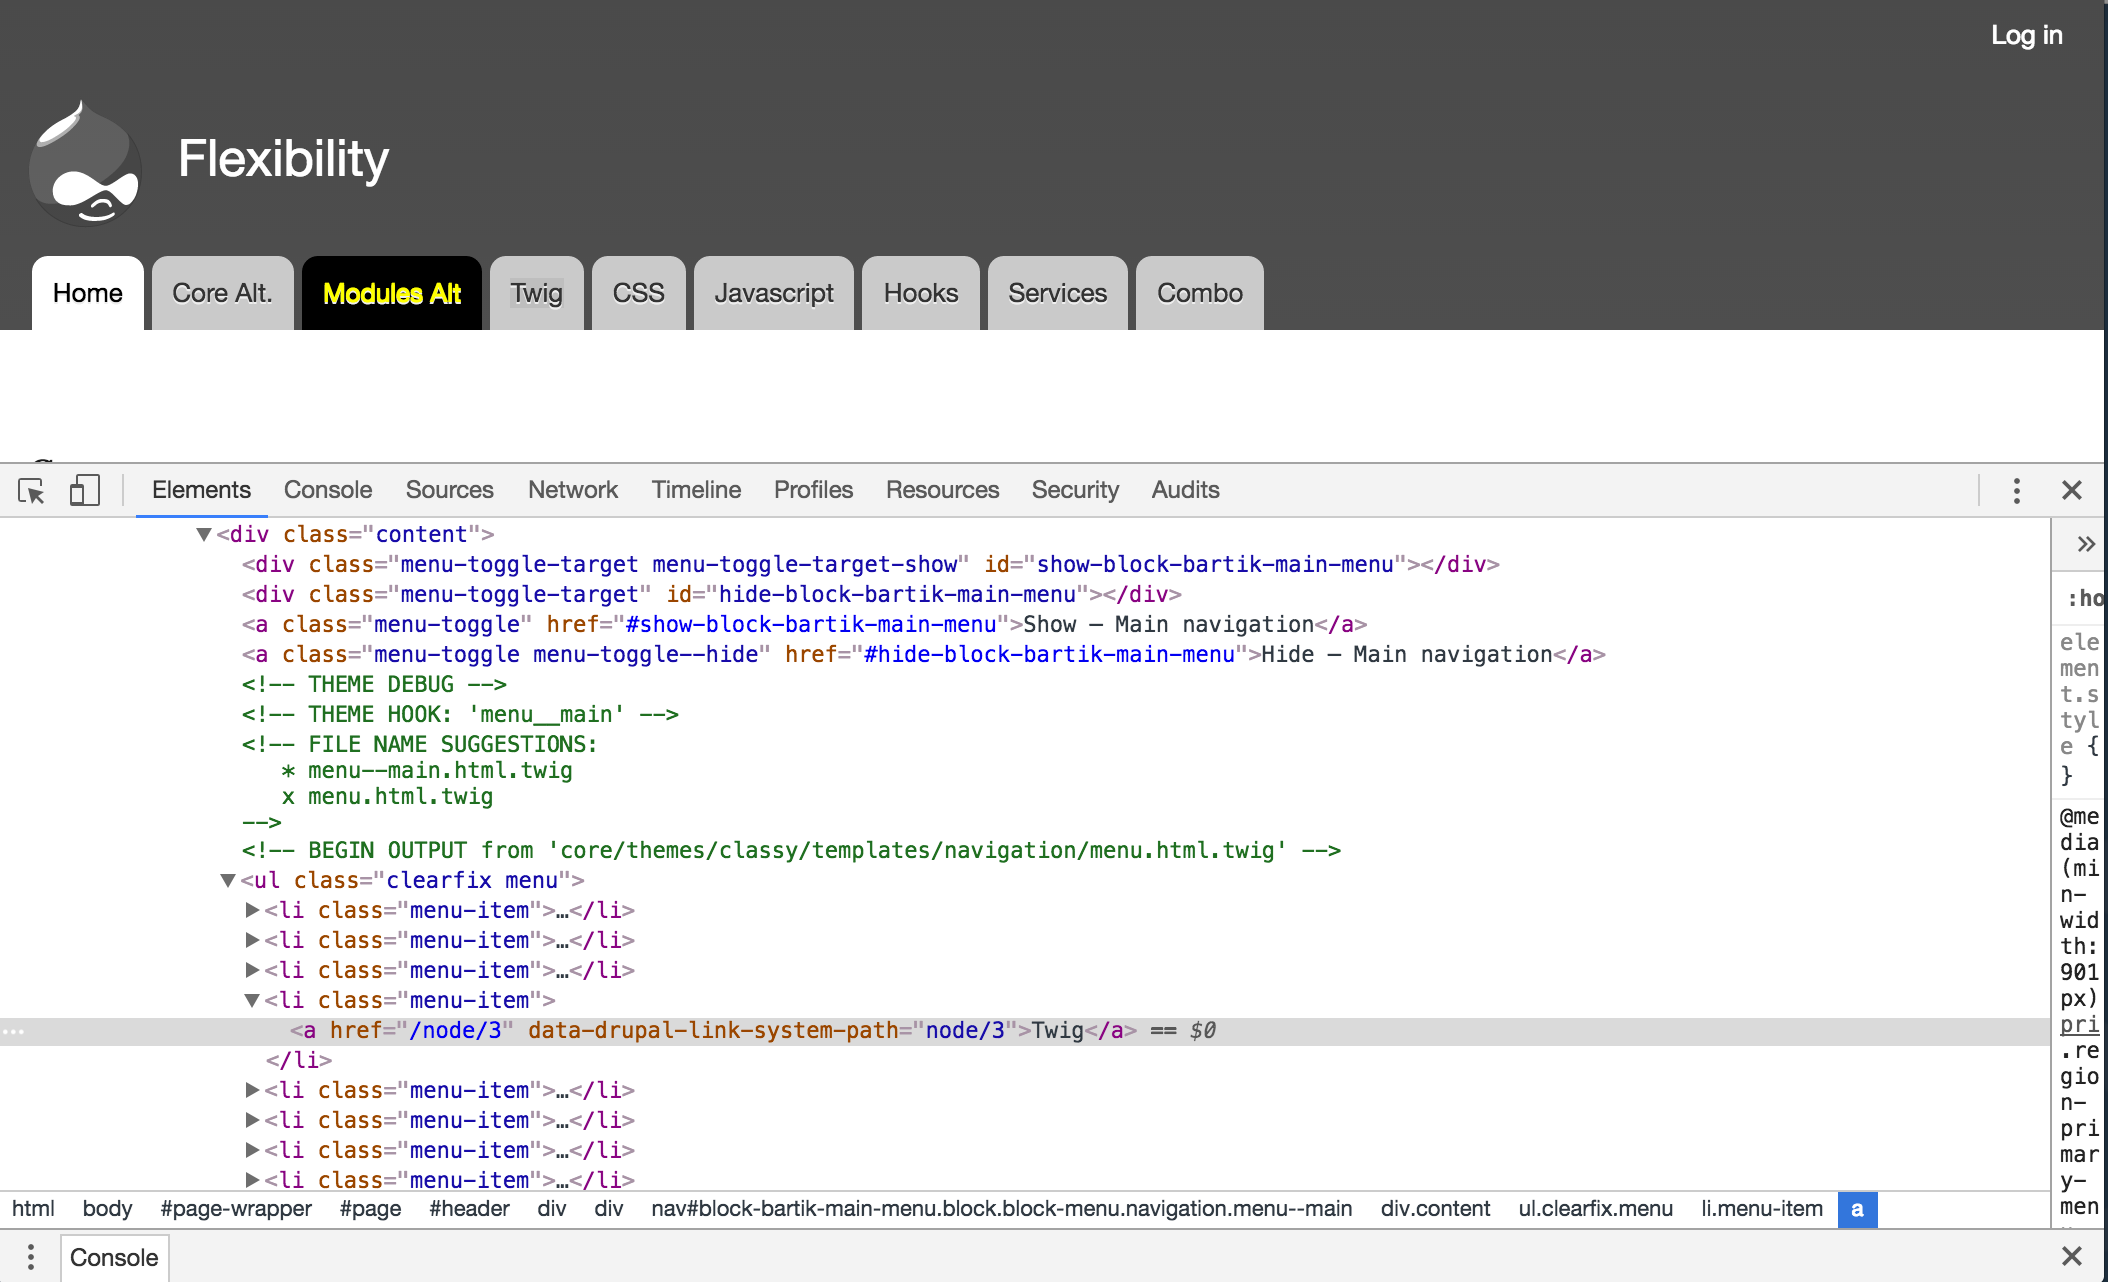Image resolution: width=2108 pixels, height=1282 pixels.
Task: Close the Console drawer
Action: click(x=2071, y=1256)
